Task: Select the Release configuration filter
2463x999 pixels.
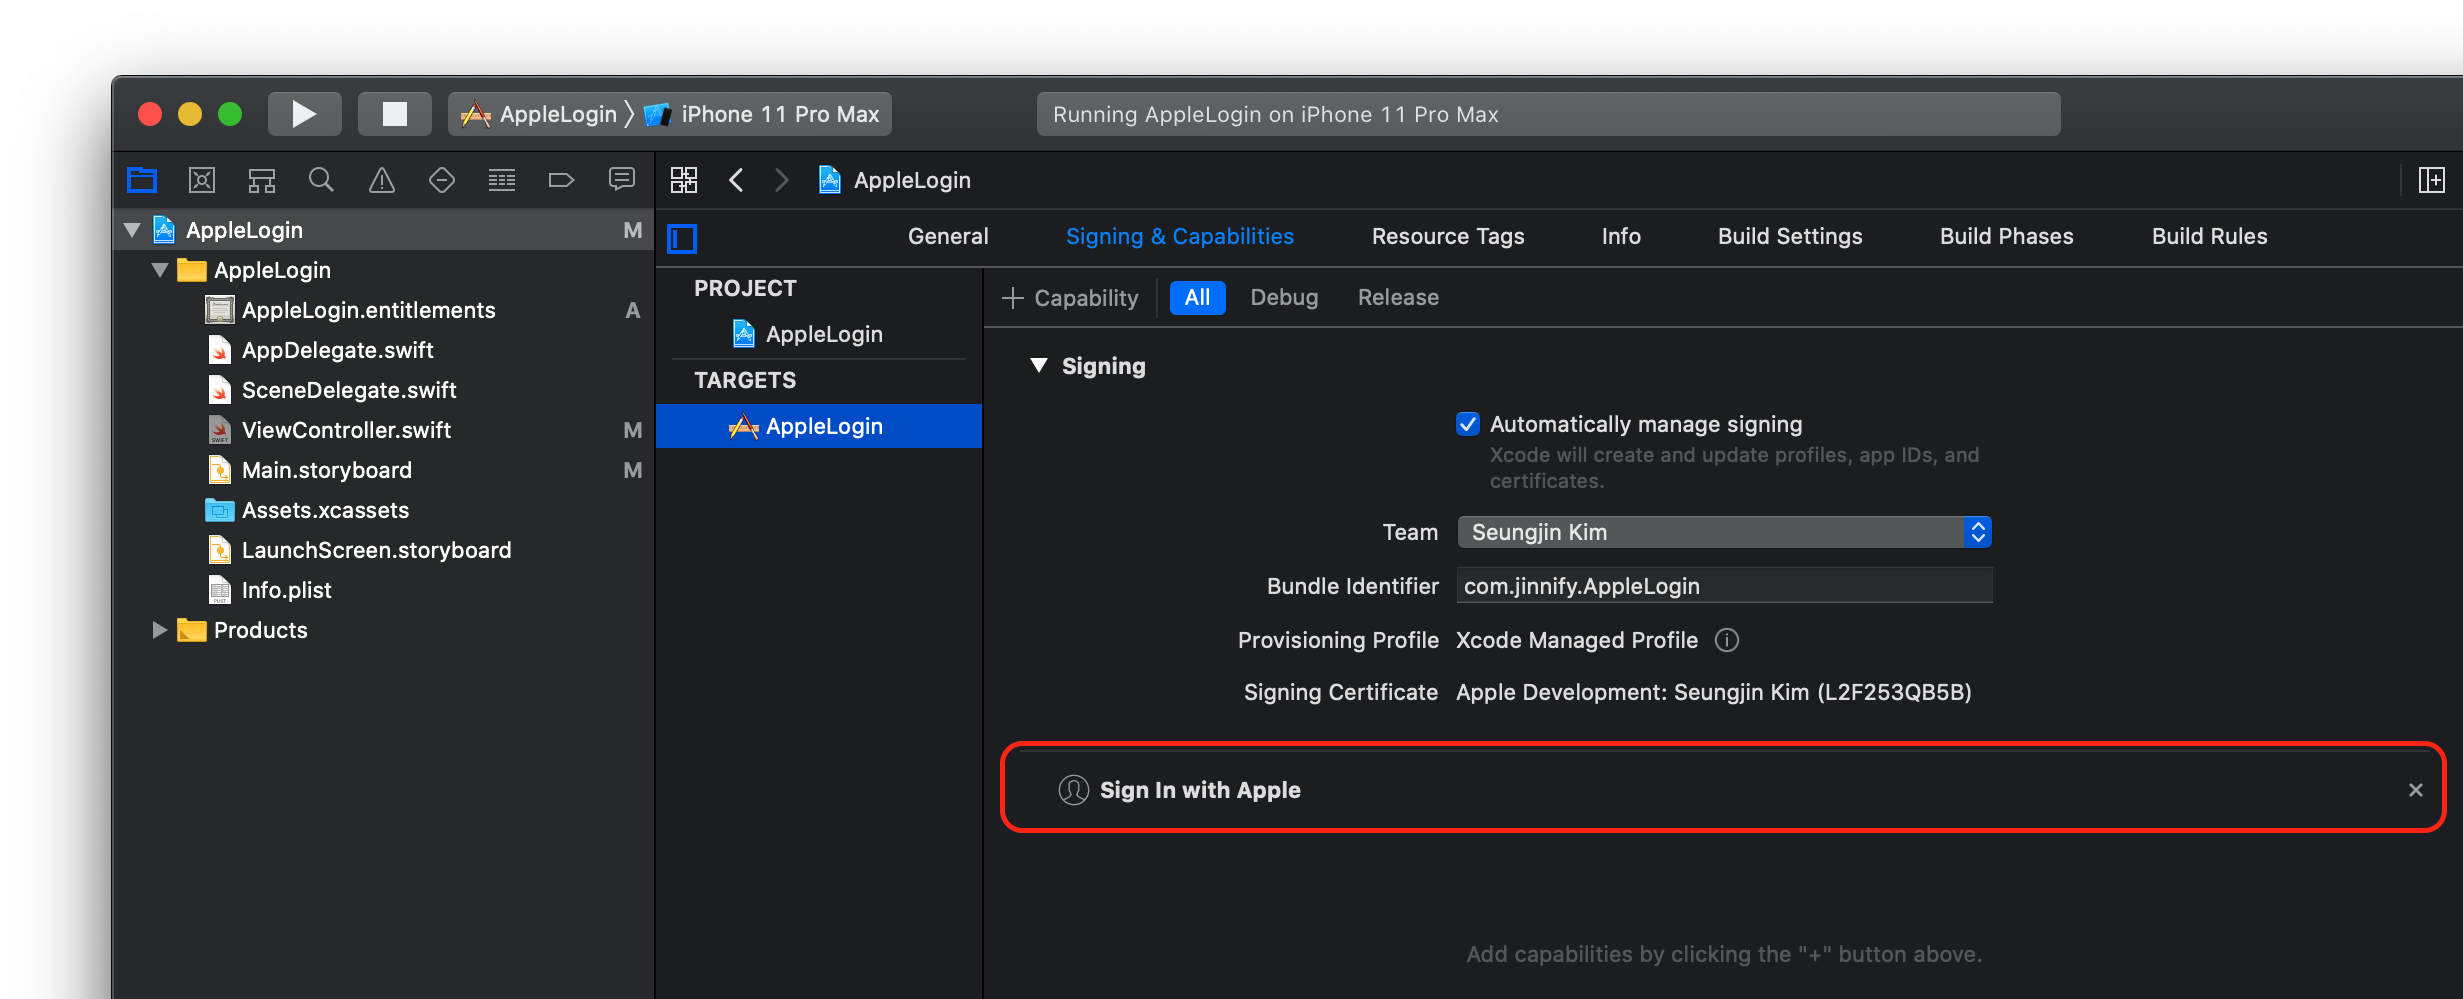Action: pos(1398,297)
